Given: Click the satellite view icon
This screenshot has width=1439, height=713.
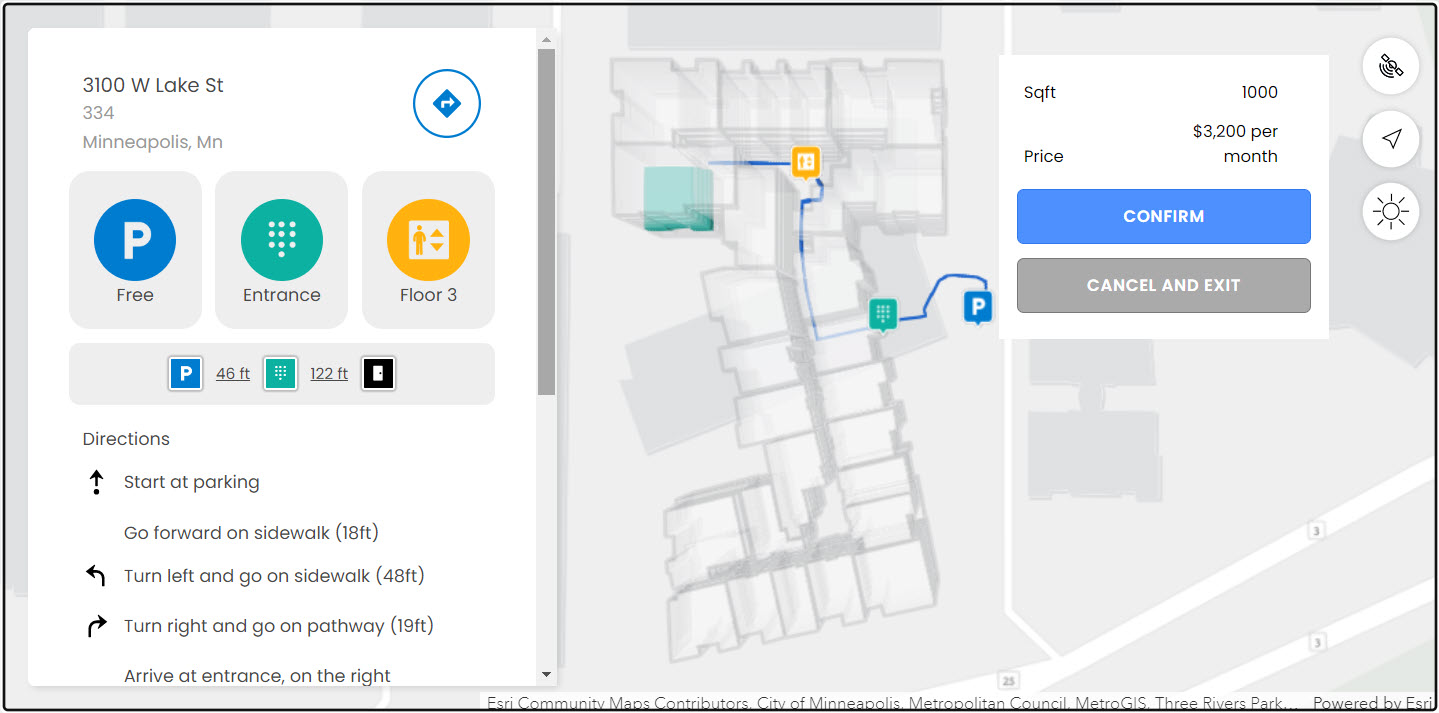Looking at the screenshot, I should coord(1390,66).
